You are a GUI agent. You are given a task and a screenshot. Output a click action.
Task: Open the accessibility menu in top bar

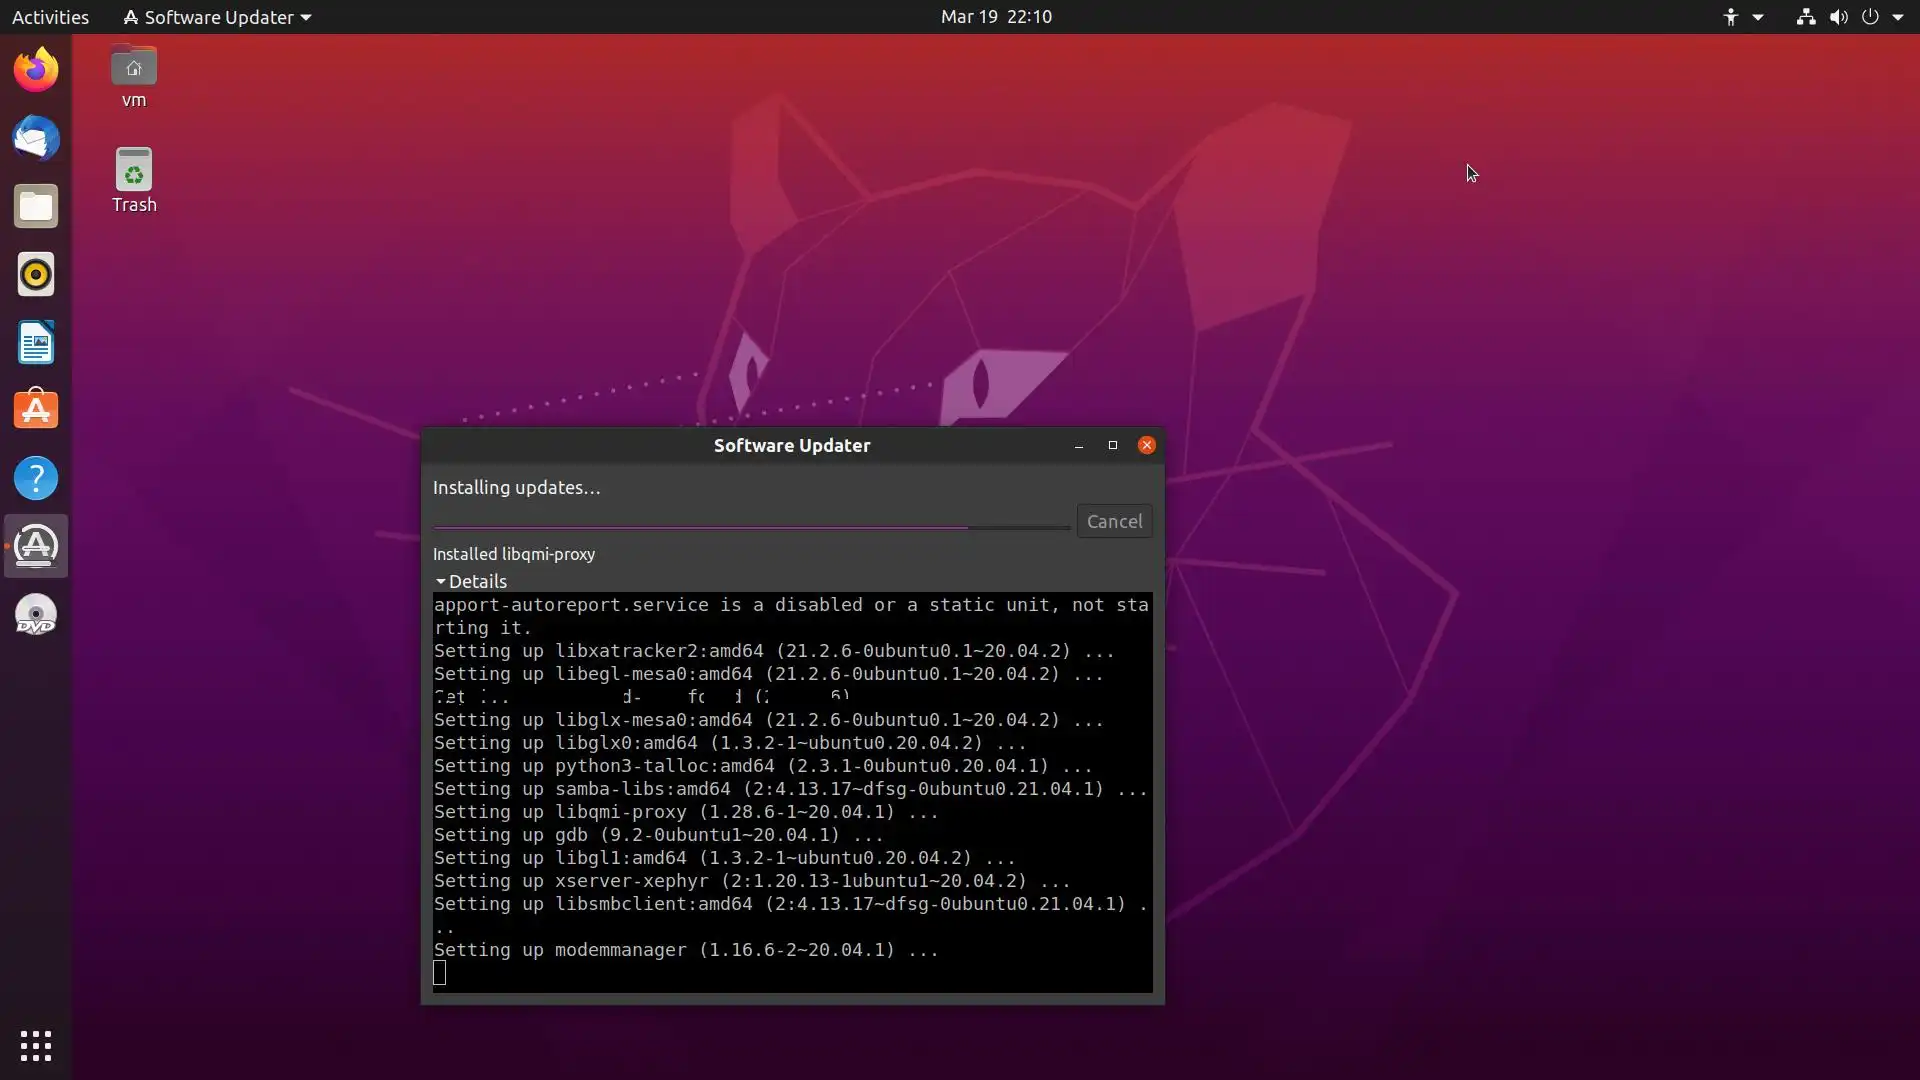pyautogui.click(x=1742, y=17)
